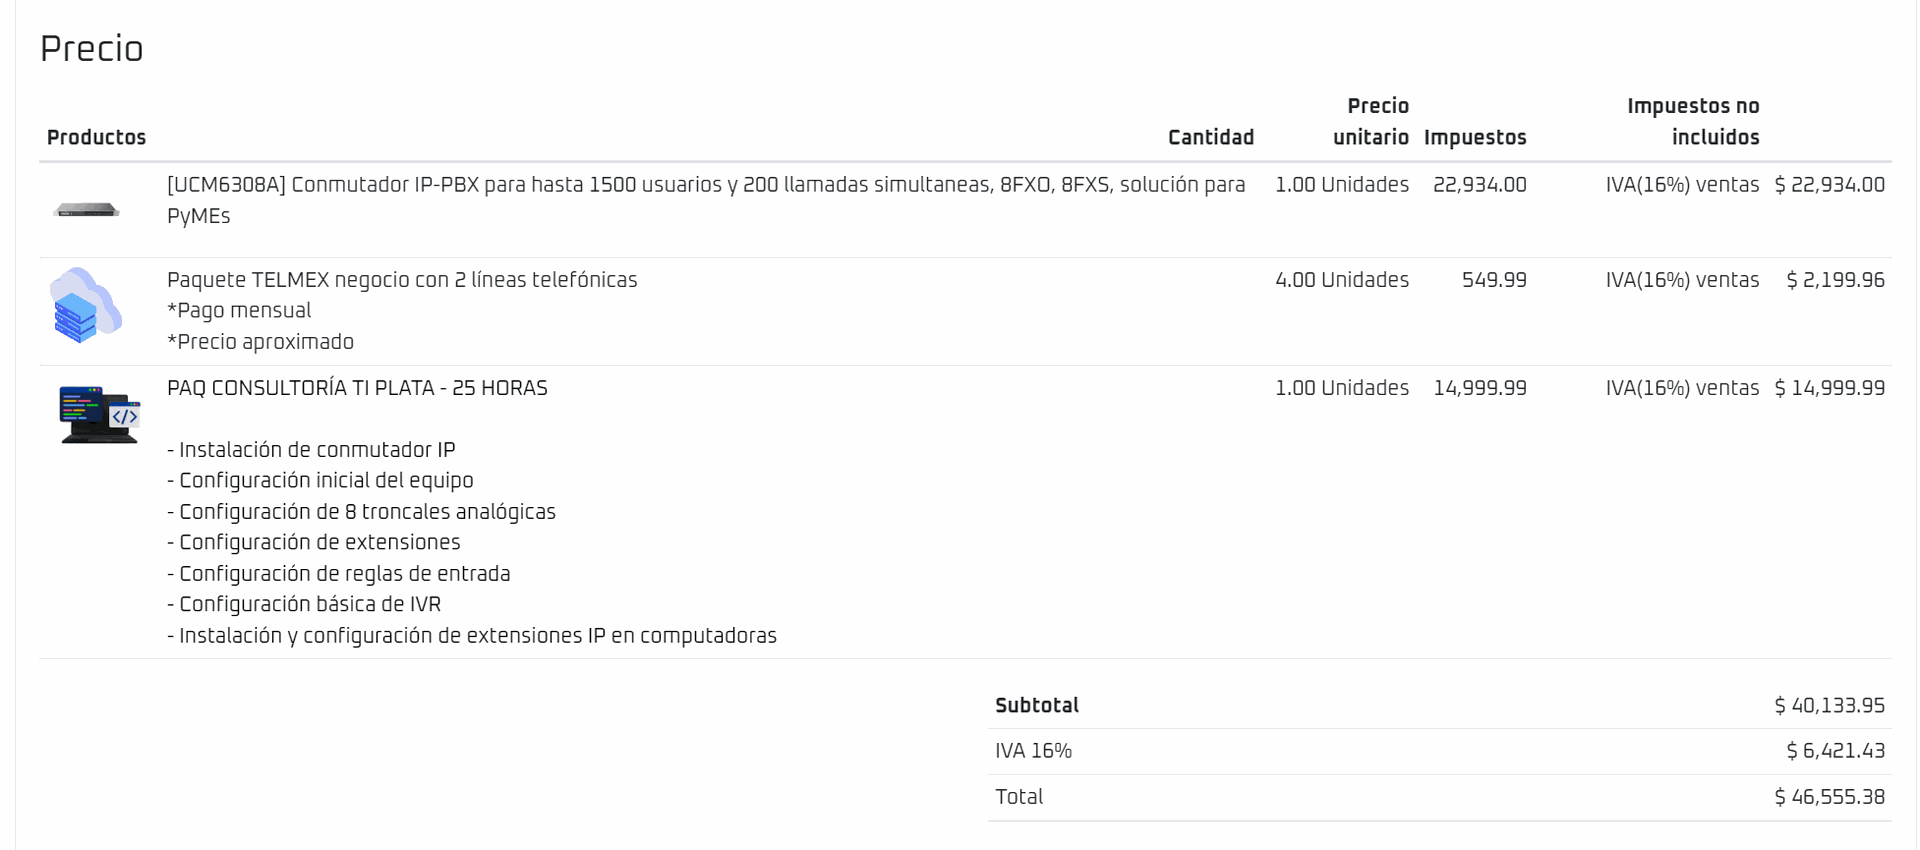Click the $ 46,555.38 total amount
Screen dimensions: 1920x850
coord(1829,797)
